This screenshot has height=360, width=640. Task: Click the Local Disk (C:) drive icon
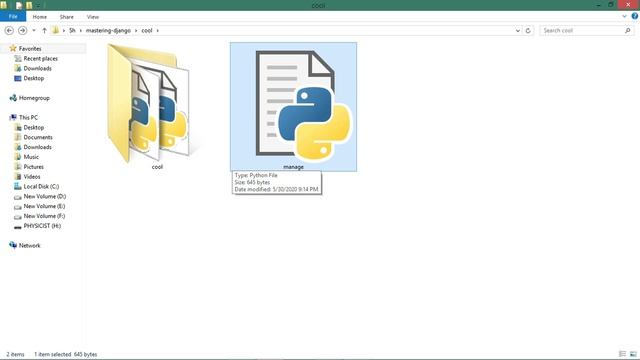(x=18, y=186)
